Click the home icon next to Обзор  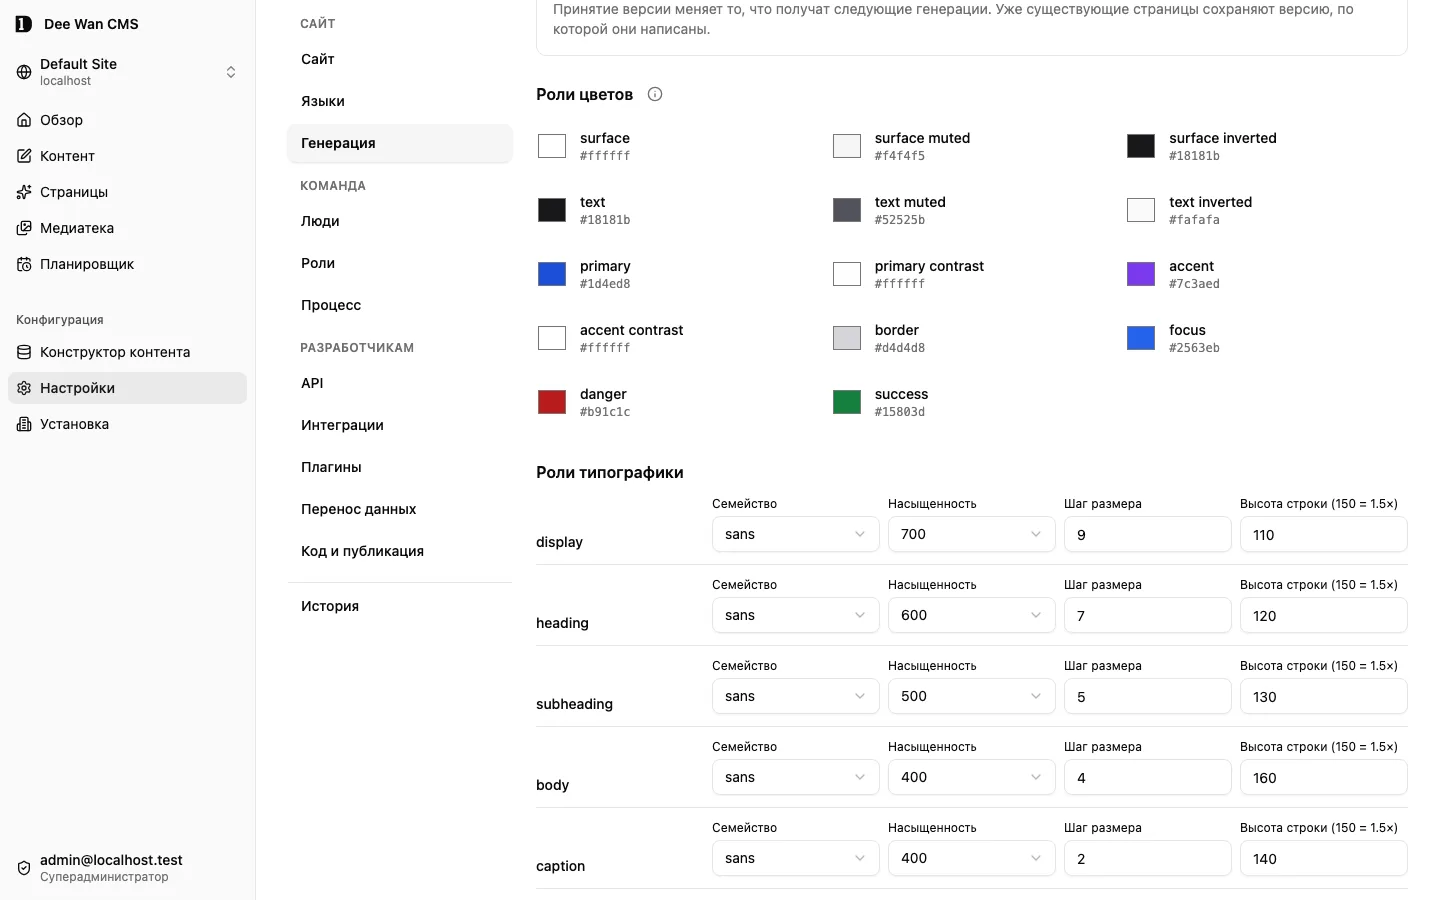[x=24, y=120]
